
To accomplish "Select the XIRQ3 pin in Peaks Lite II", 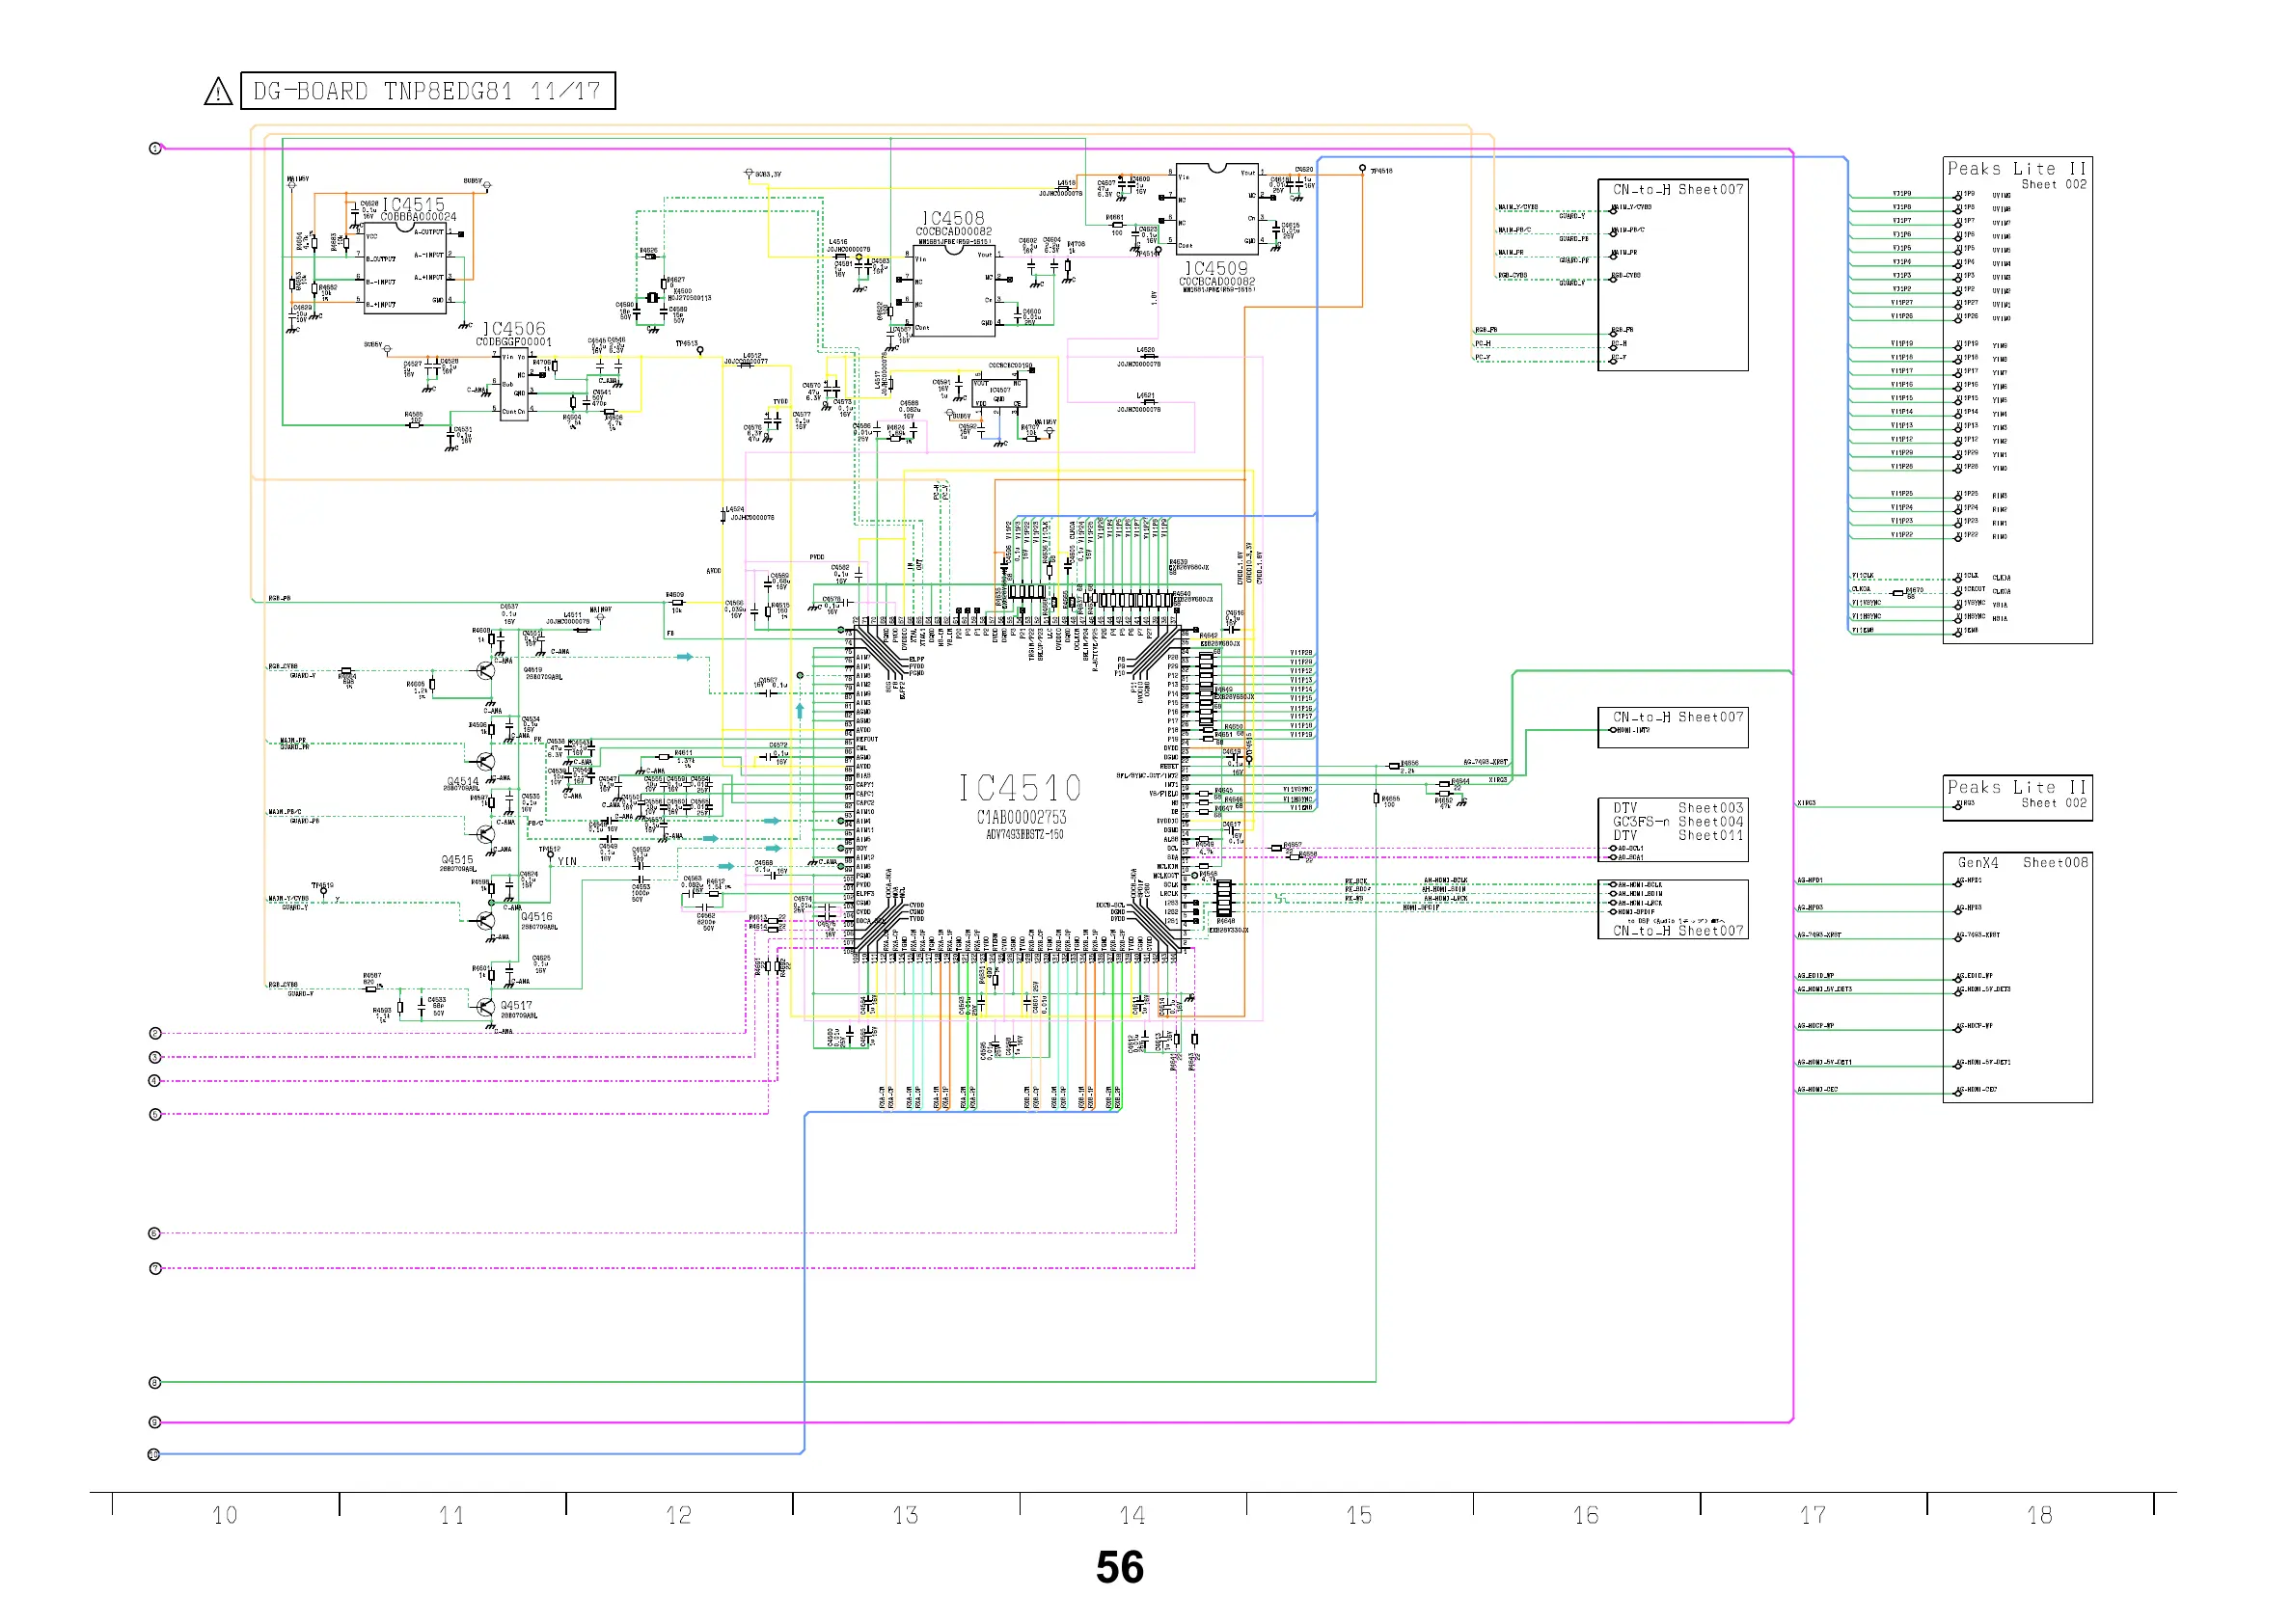I will point(1965,804).
